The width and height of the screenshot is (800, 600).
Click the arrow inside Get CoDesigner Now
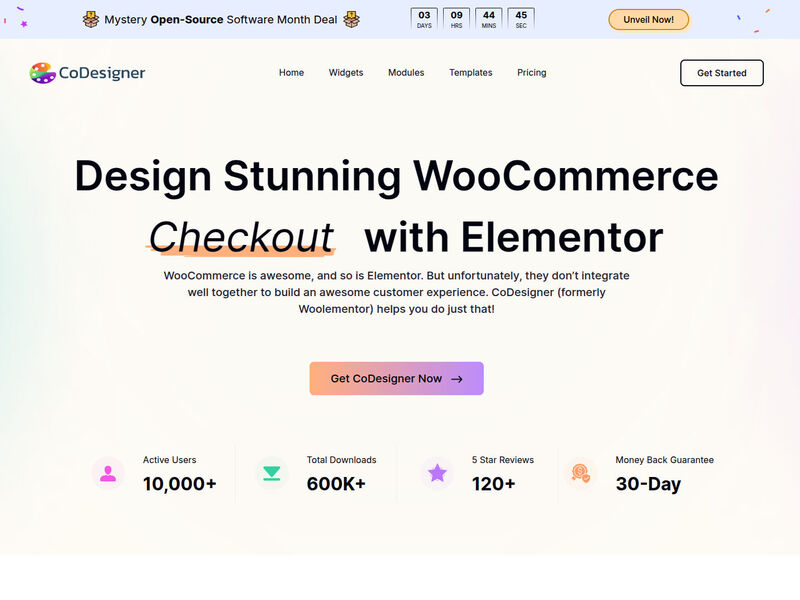[x=457, y=379]
